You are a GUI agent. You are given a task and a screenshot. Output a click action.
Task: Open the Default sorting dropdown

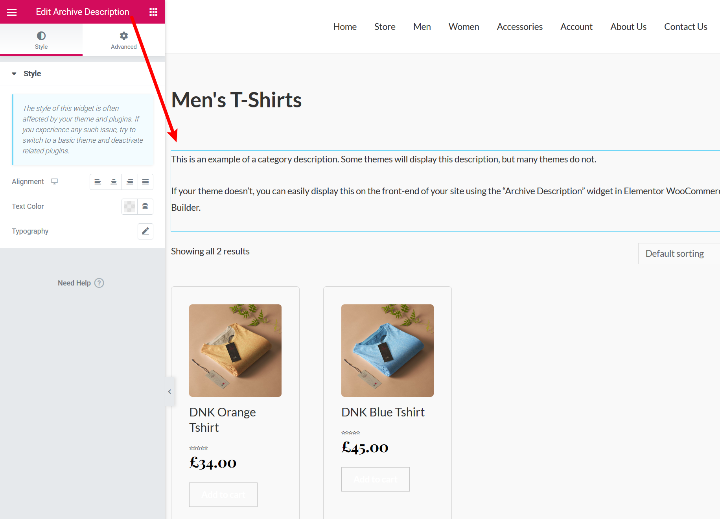click(x=678, y=253)
